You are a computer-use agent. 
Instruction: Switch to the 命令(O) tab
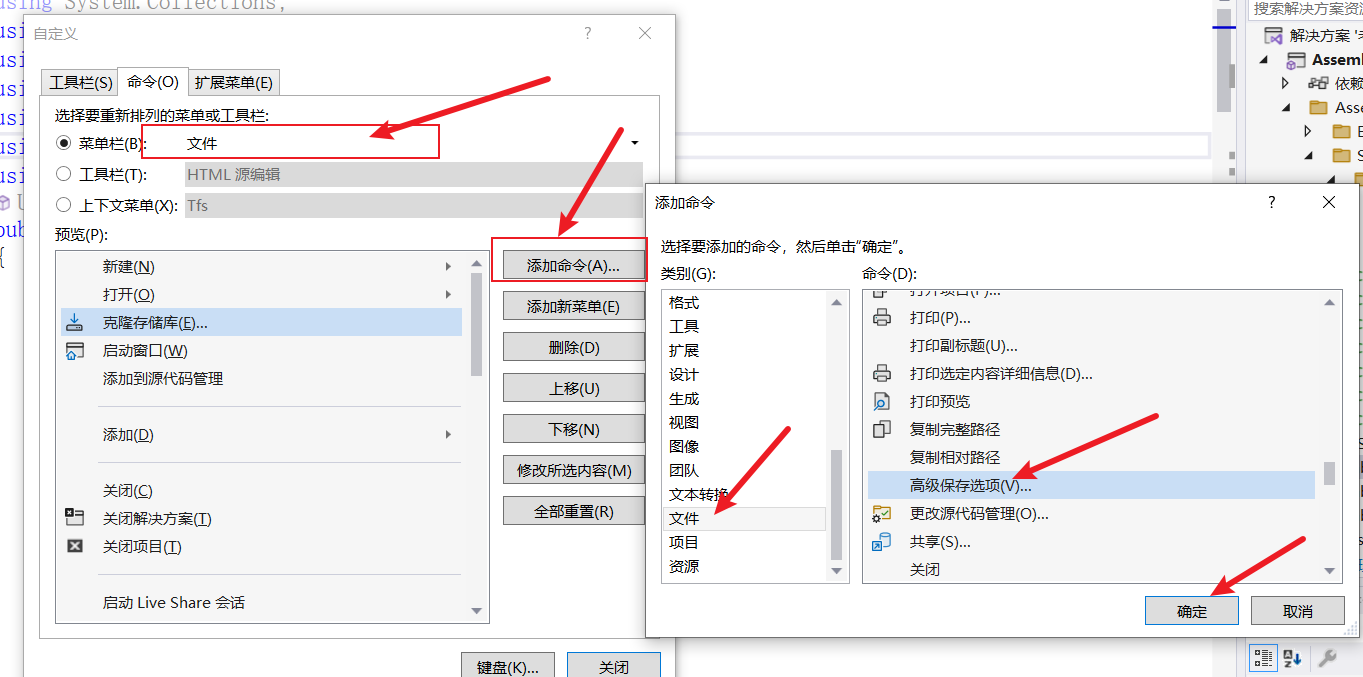pos(153,82)
